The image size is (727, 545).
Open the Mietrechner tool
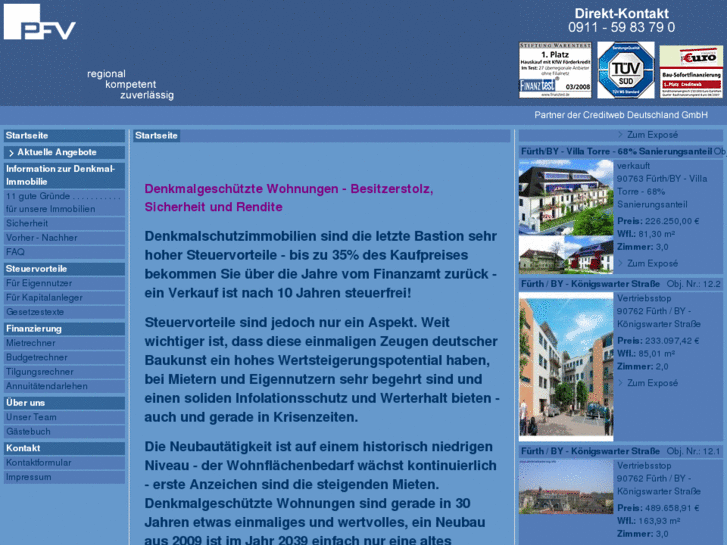pyautogui.click(x=64, y=343)
